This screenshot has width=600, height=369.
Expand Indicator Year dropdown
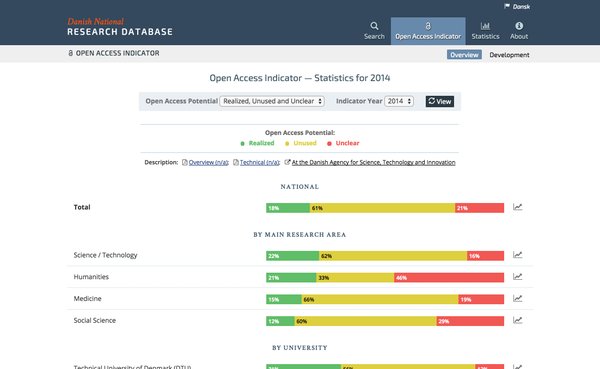399,101
